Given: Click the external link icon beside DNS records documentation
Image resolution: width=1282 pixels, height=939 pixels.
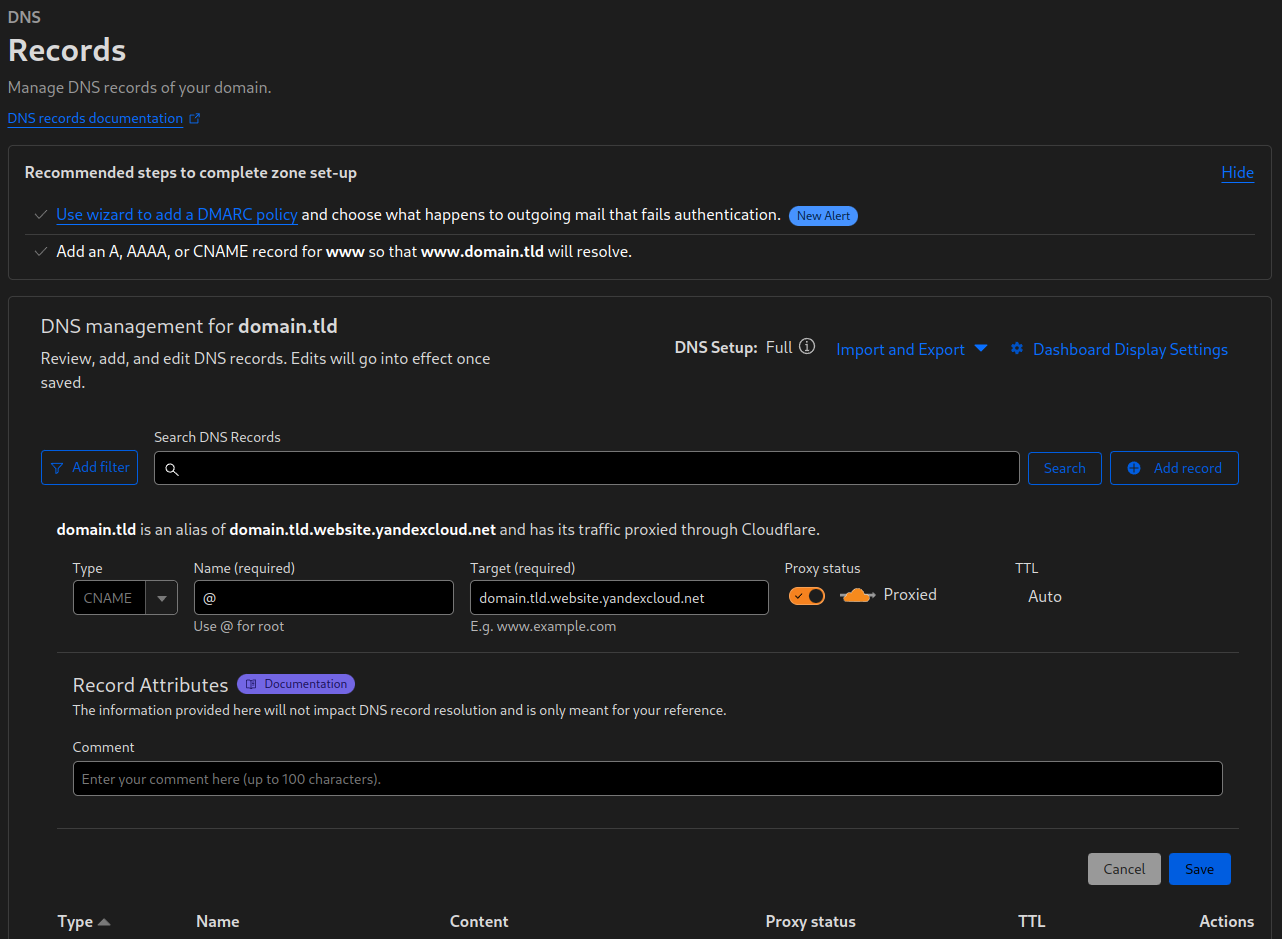Looking at the screenshot, I should point(195,118).
